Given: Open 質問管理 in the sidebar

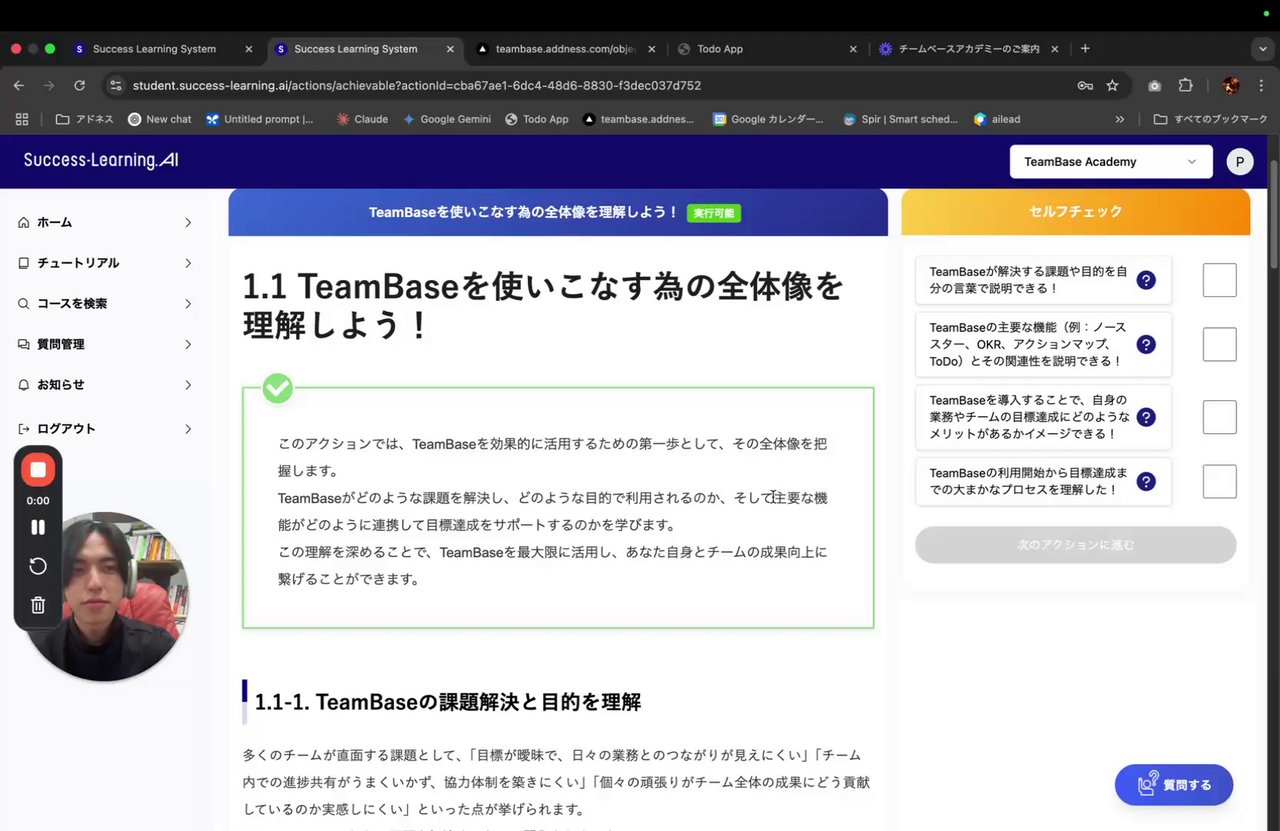Looking at the screenshot, I should [61, 344].
